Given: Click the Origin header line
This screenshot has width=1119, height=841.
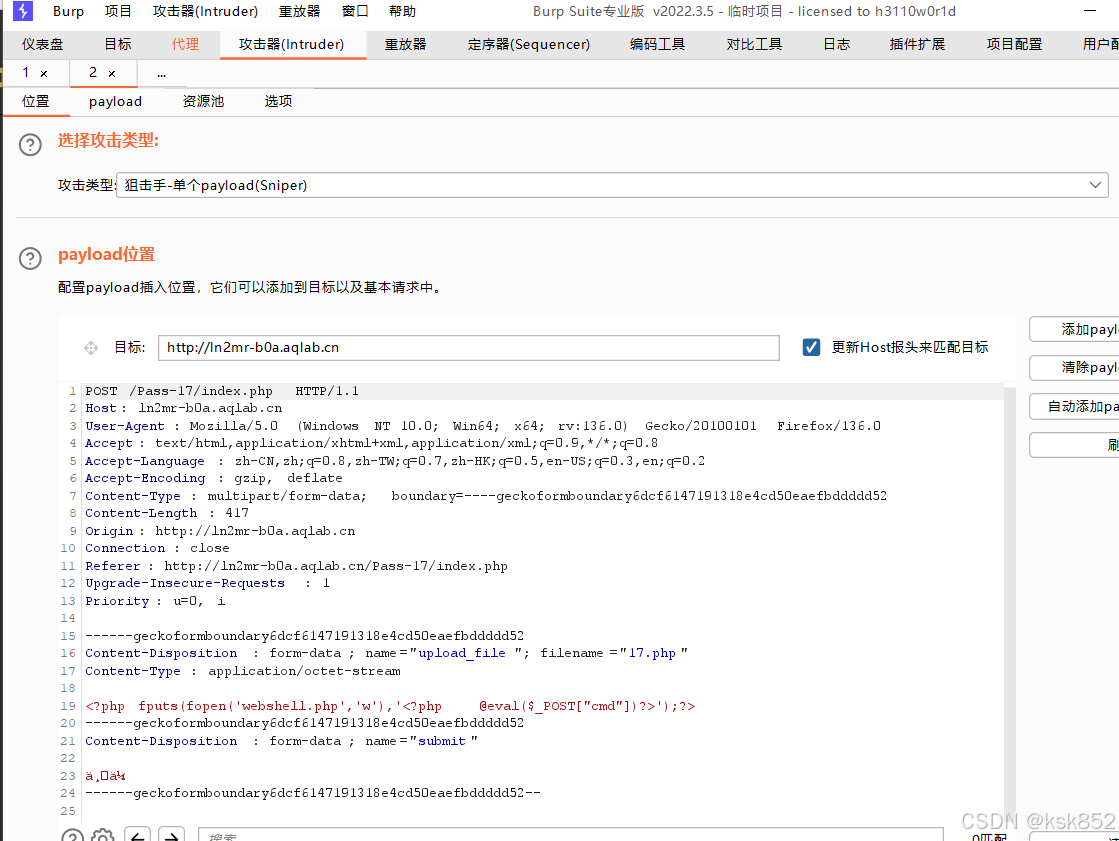Looking at the screenshot, I should tap(220, 531).
